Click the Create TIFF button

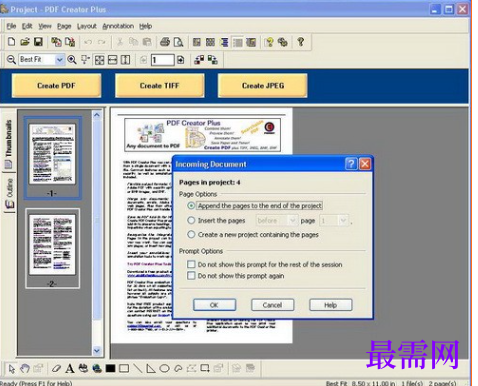[x=160, y=86]
